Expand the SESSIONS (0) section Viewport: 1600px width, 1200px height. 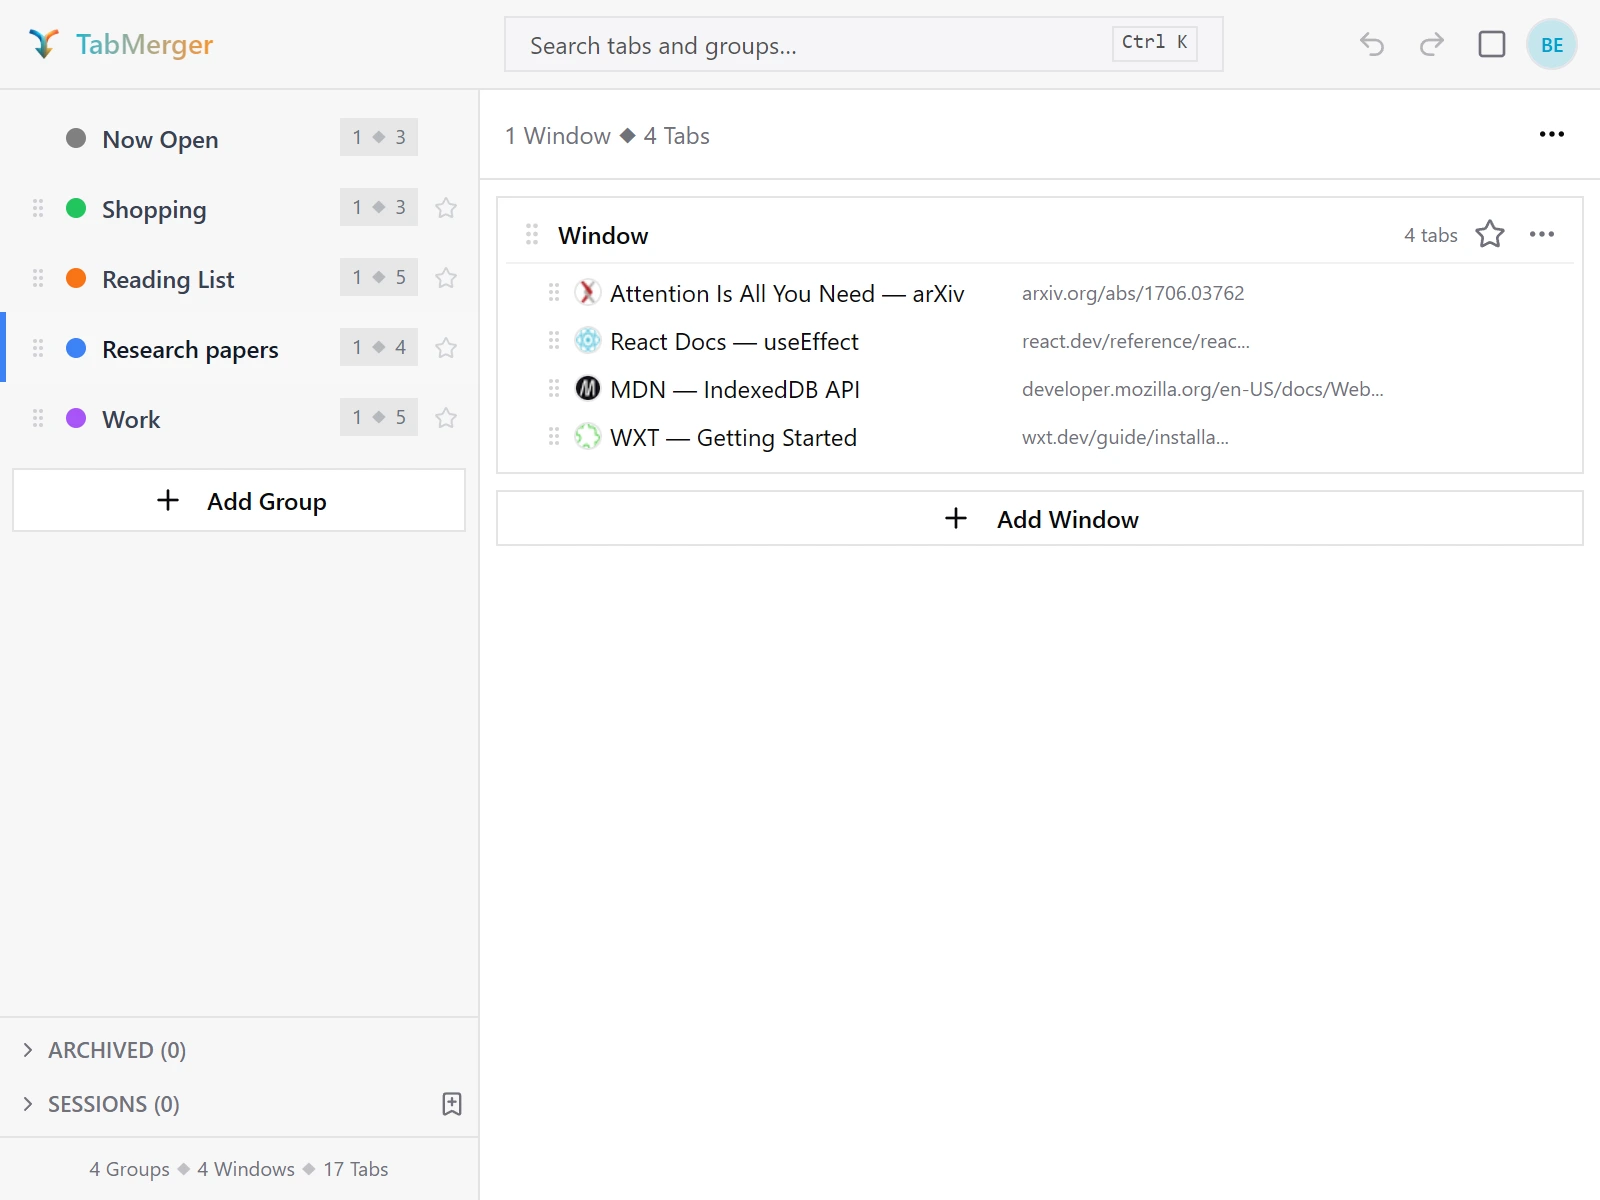113,1104
